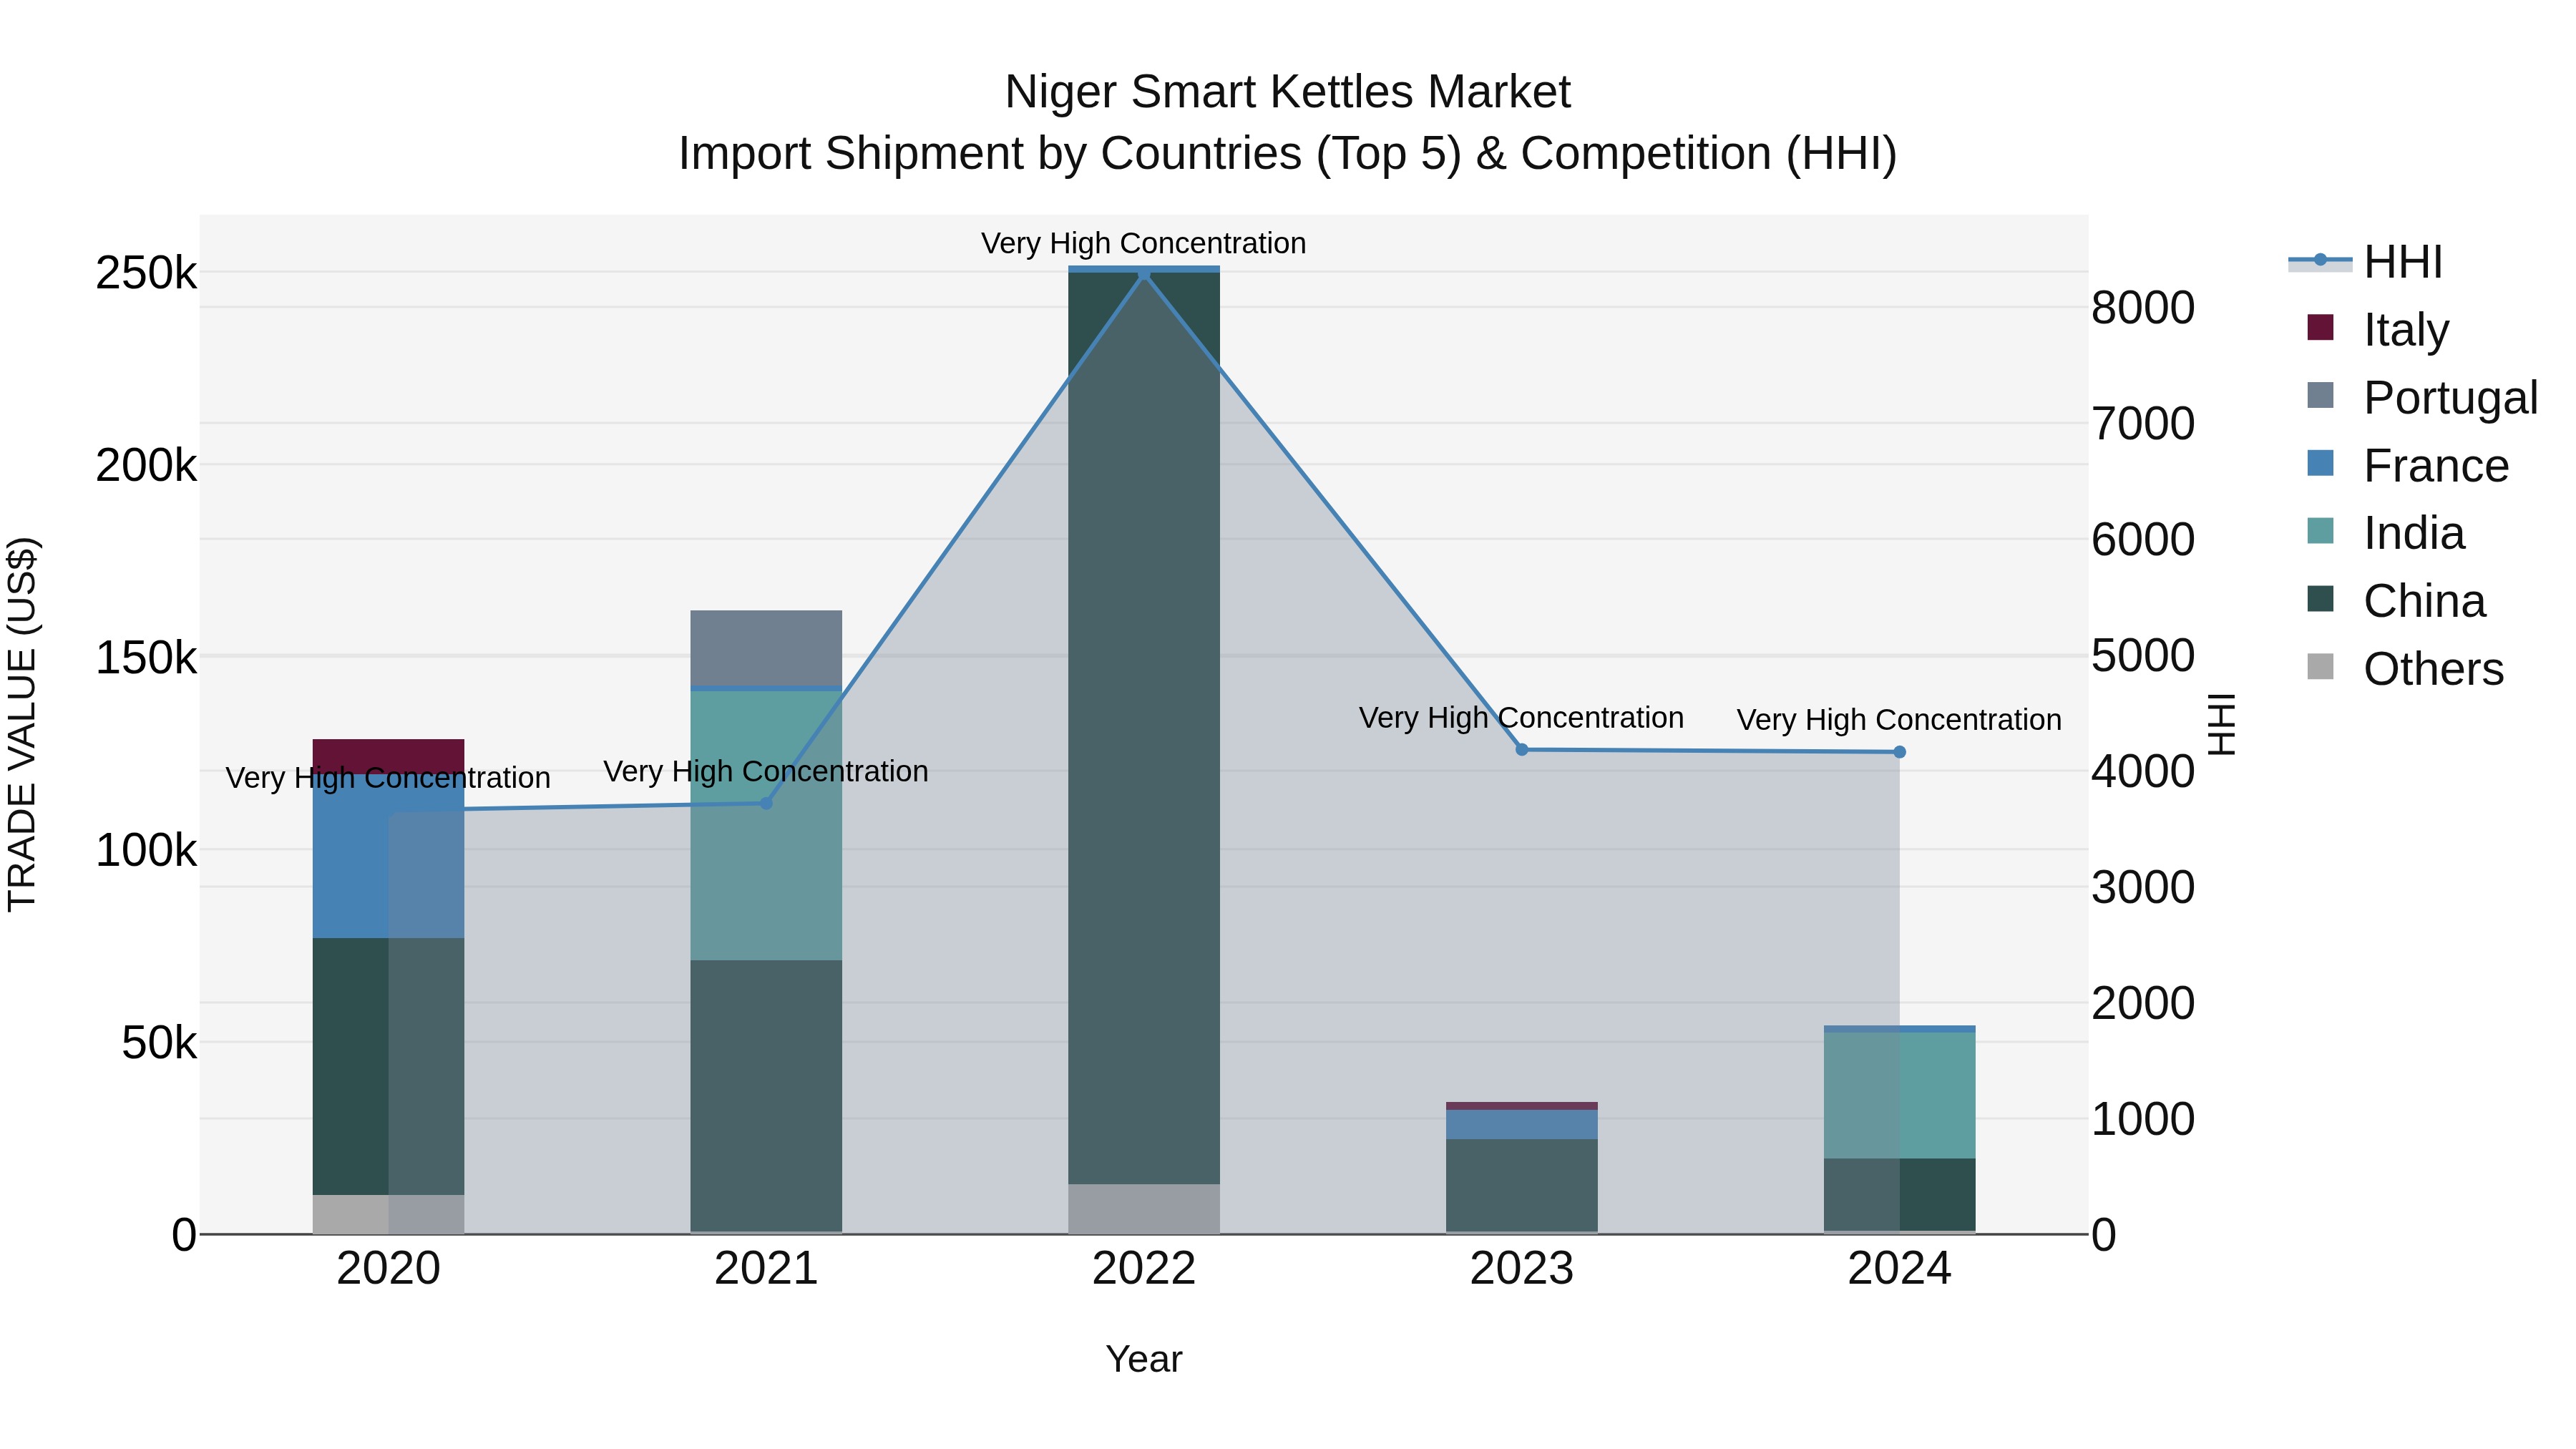Screen dimensions: 2576x1449
Task: Click the China segment of the 2020 bar
Action: click(388, 1066)
